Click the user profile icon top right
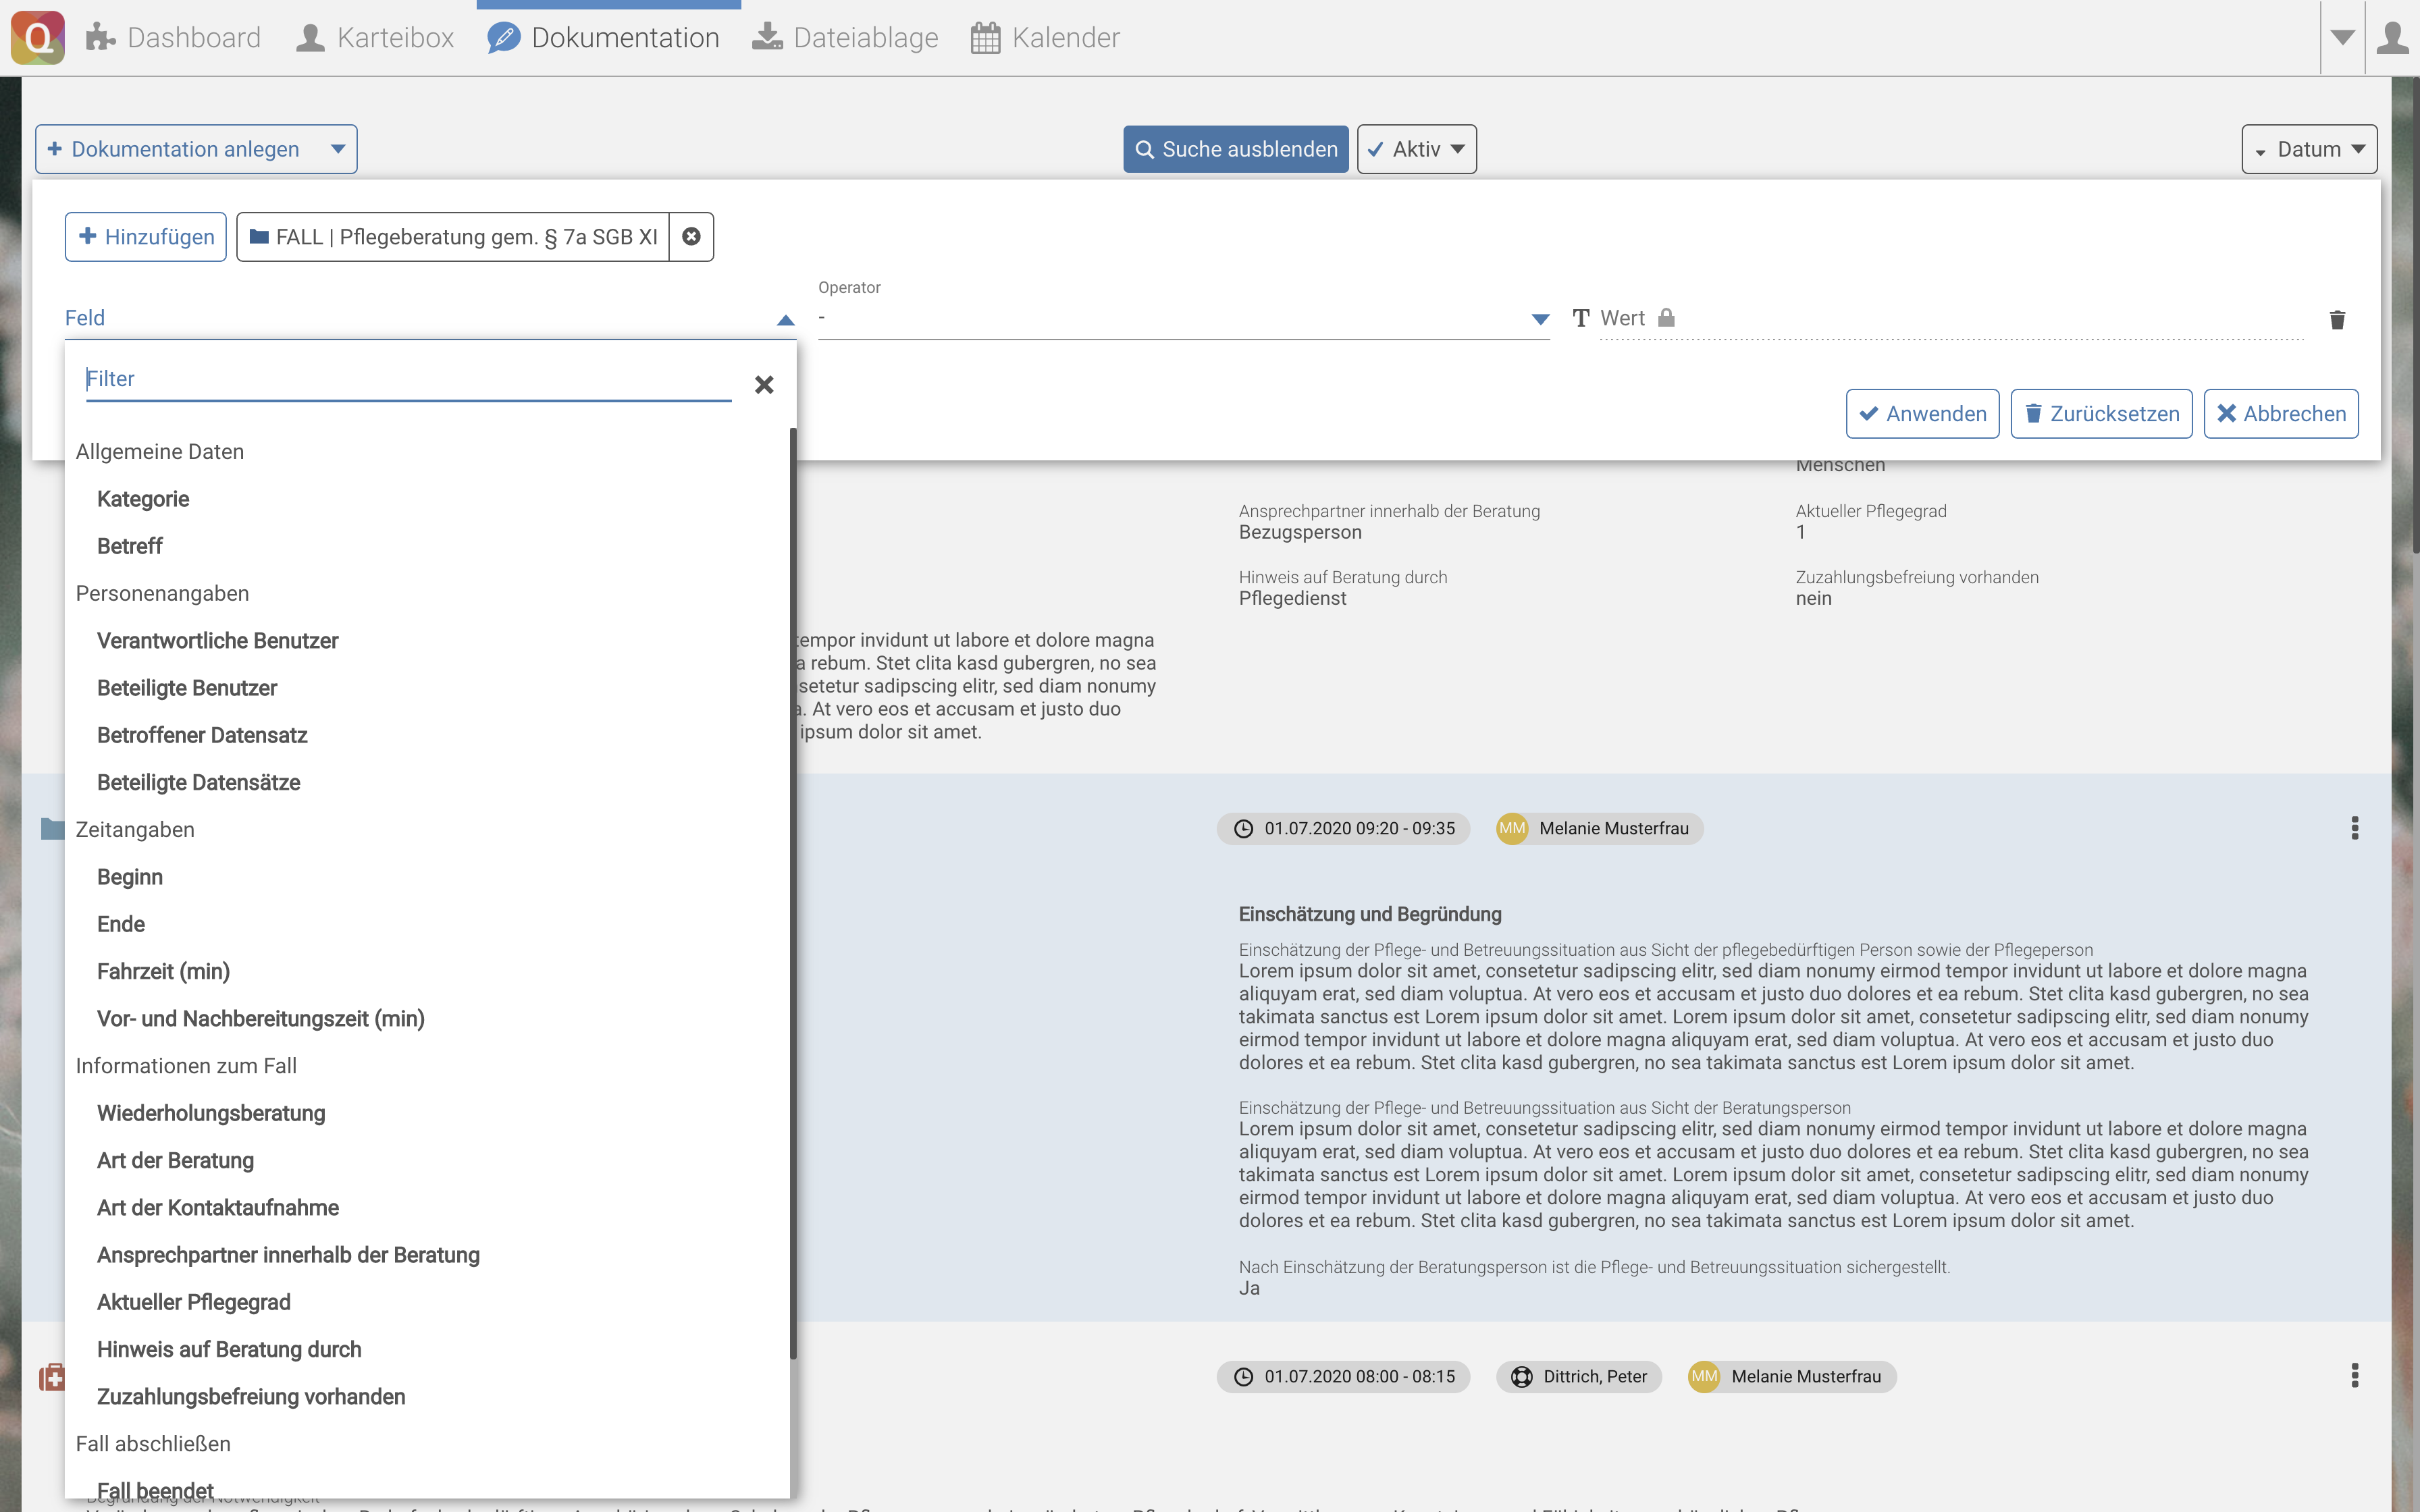2420x1512 pixels. coord(2393,38)
